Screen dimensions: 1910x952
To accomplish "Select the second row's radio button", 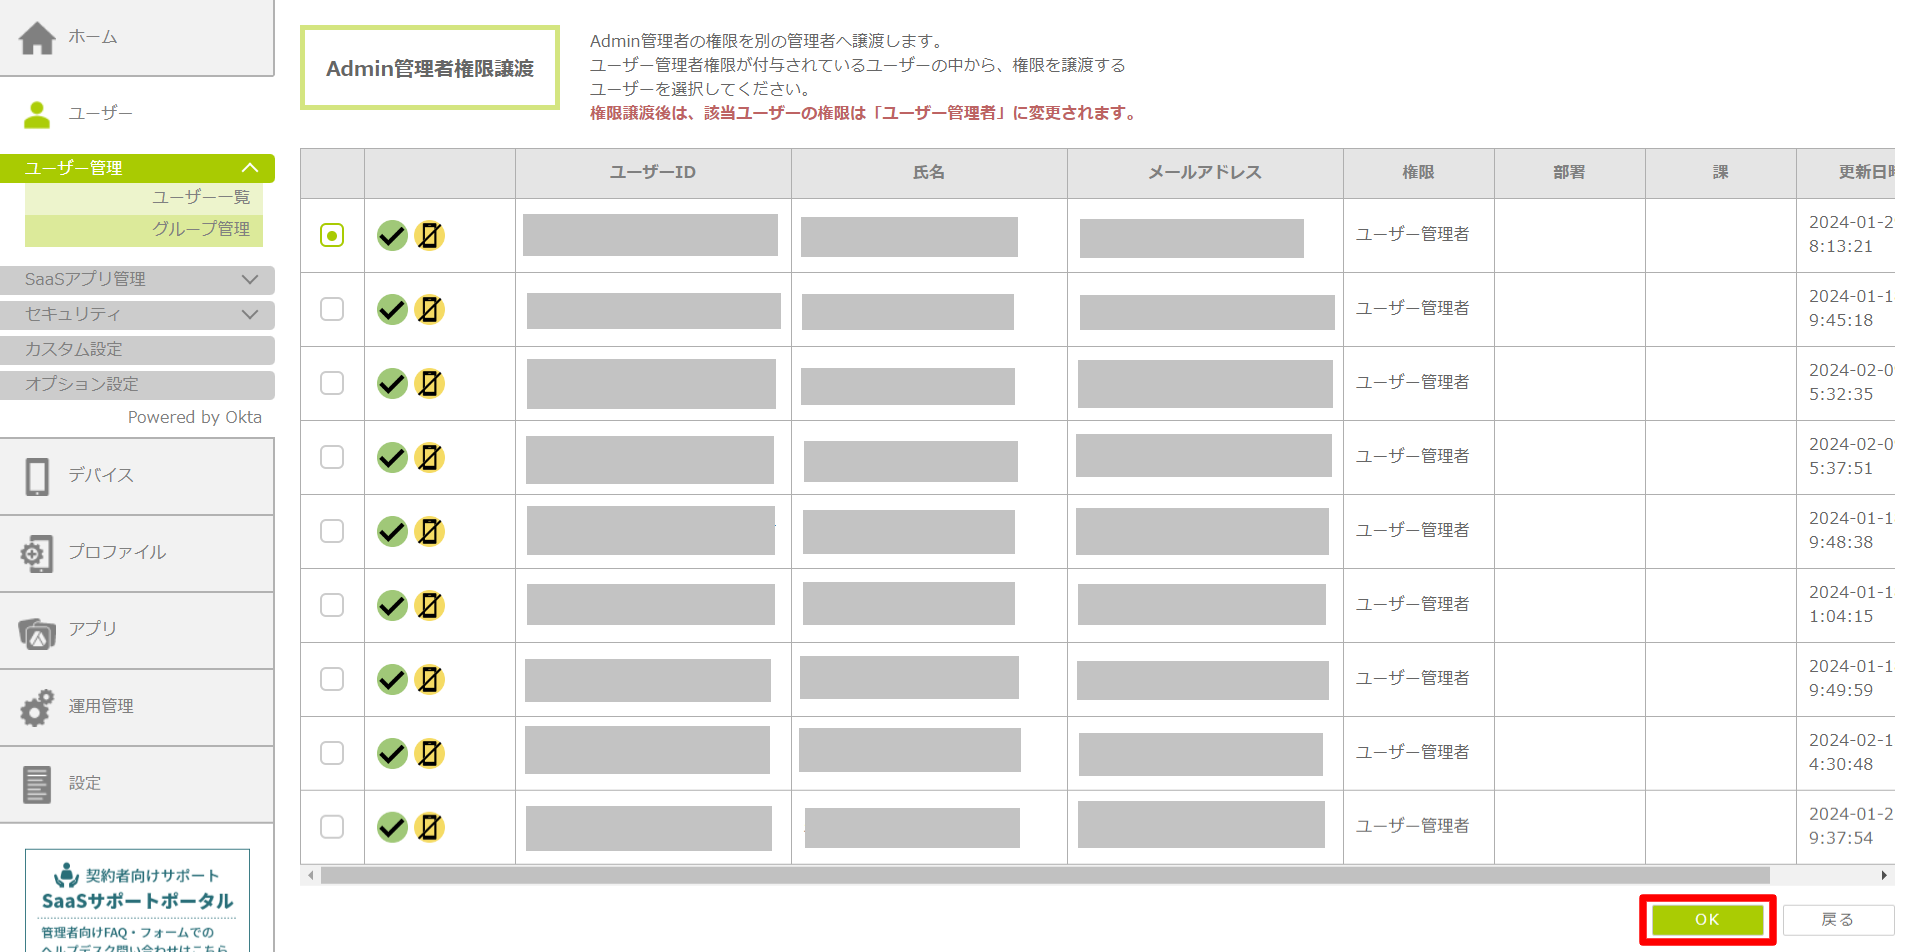I will point(332,309).
